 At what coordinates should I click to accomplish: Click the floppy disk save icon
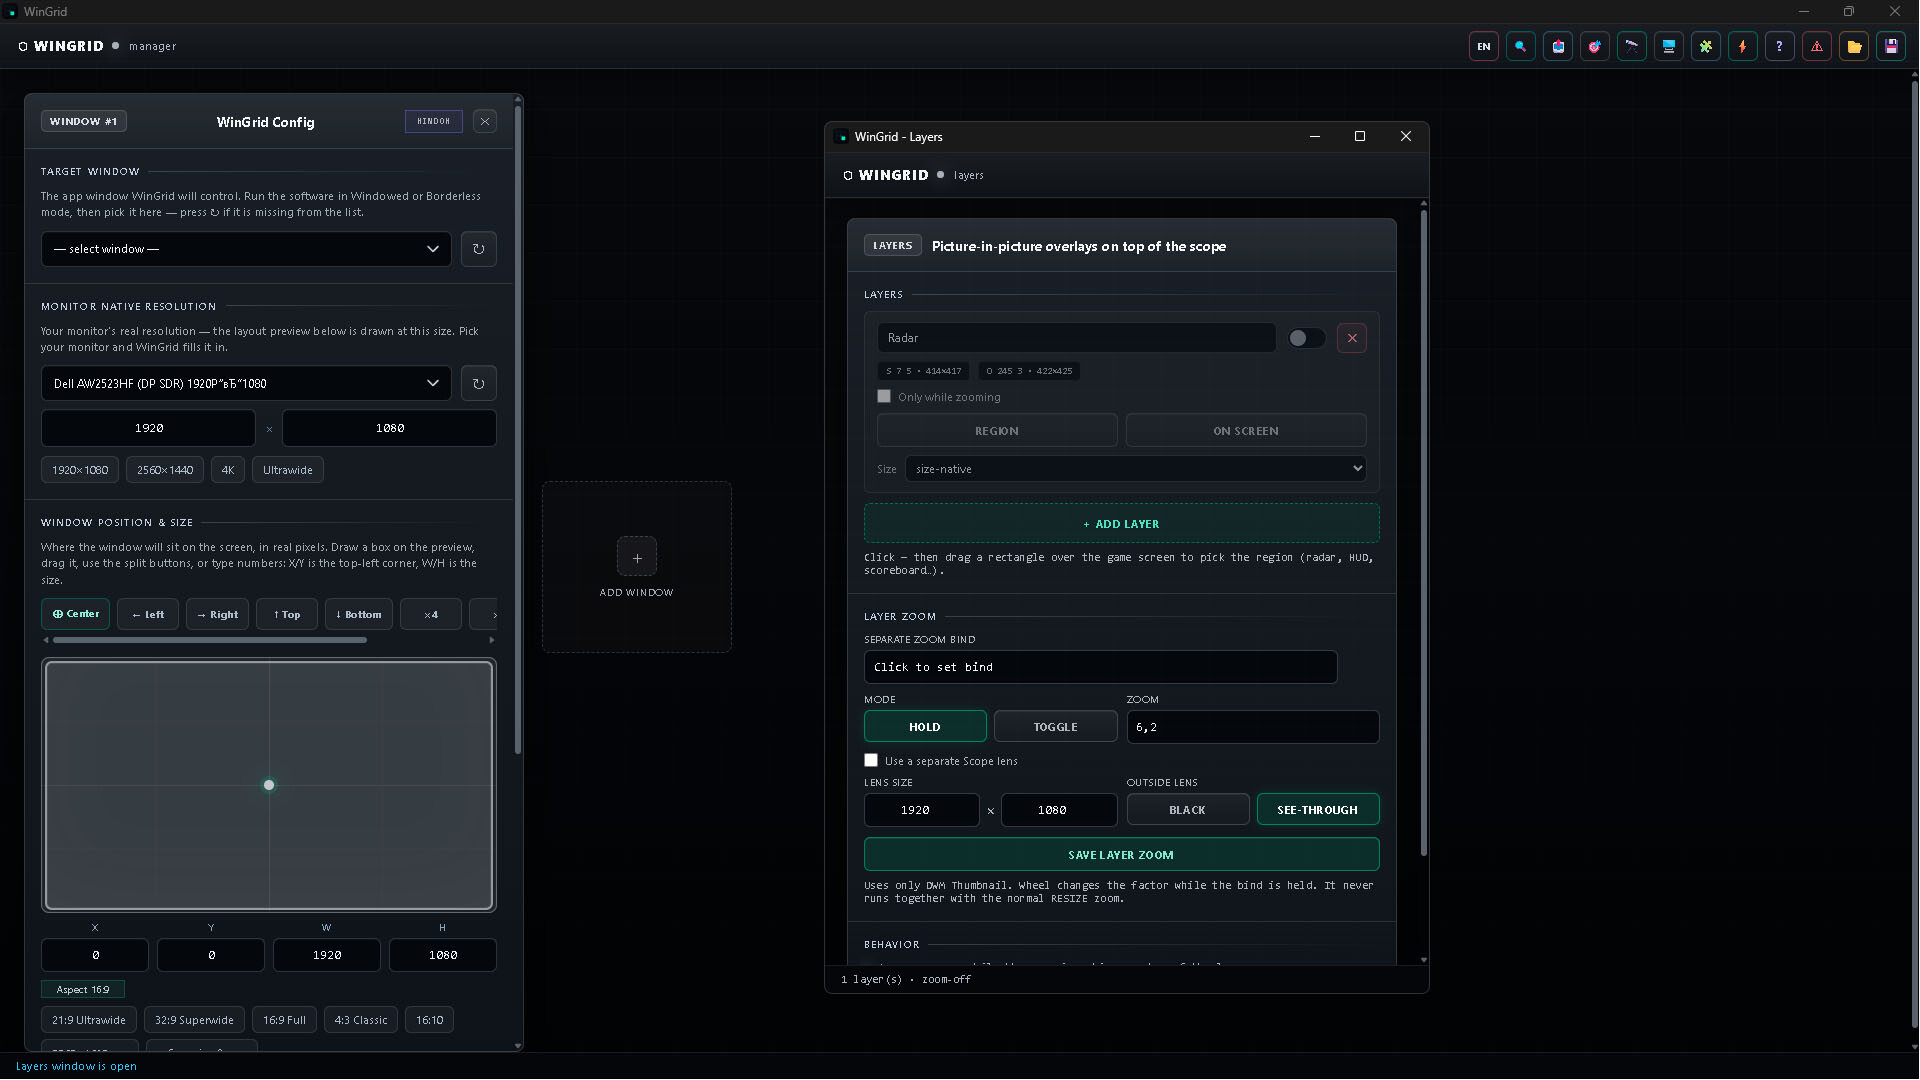coord(1891,46)
